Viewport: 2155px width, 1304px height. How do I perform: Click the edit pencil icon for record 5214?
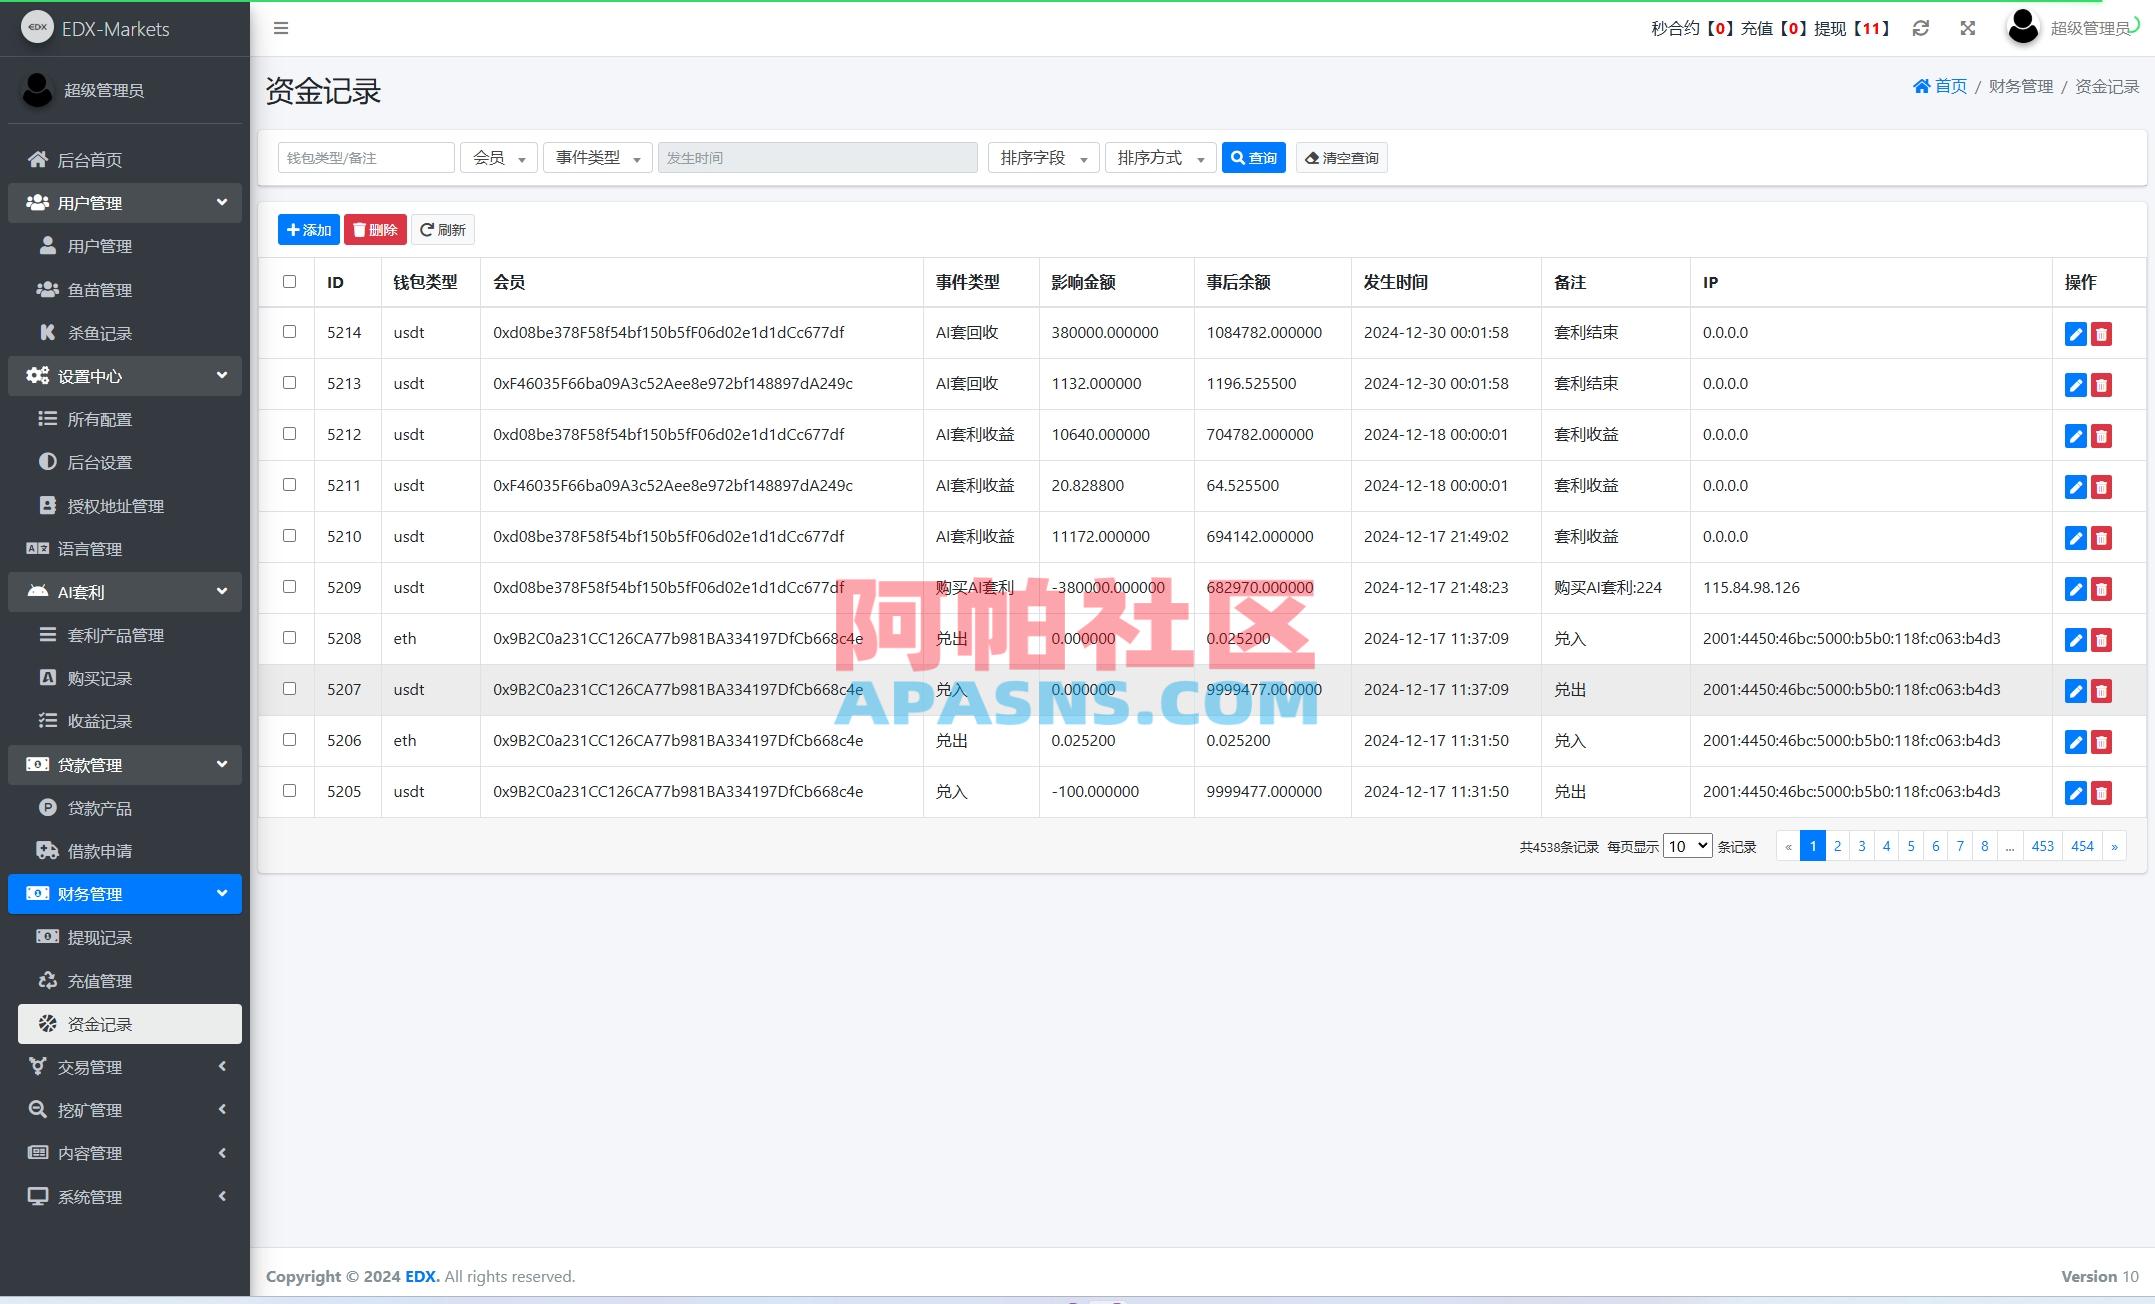tap(2076, 334)
